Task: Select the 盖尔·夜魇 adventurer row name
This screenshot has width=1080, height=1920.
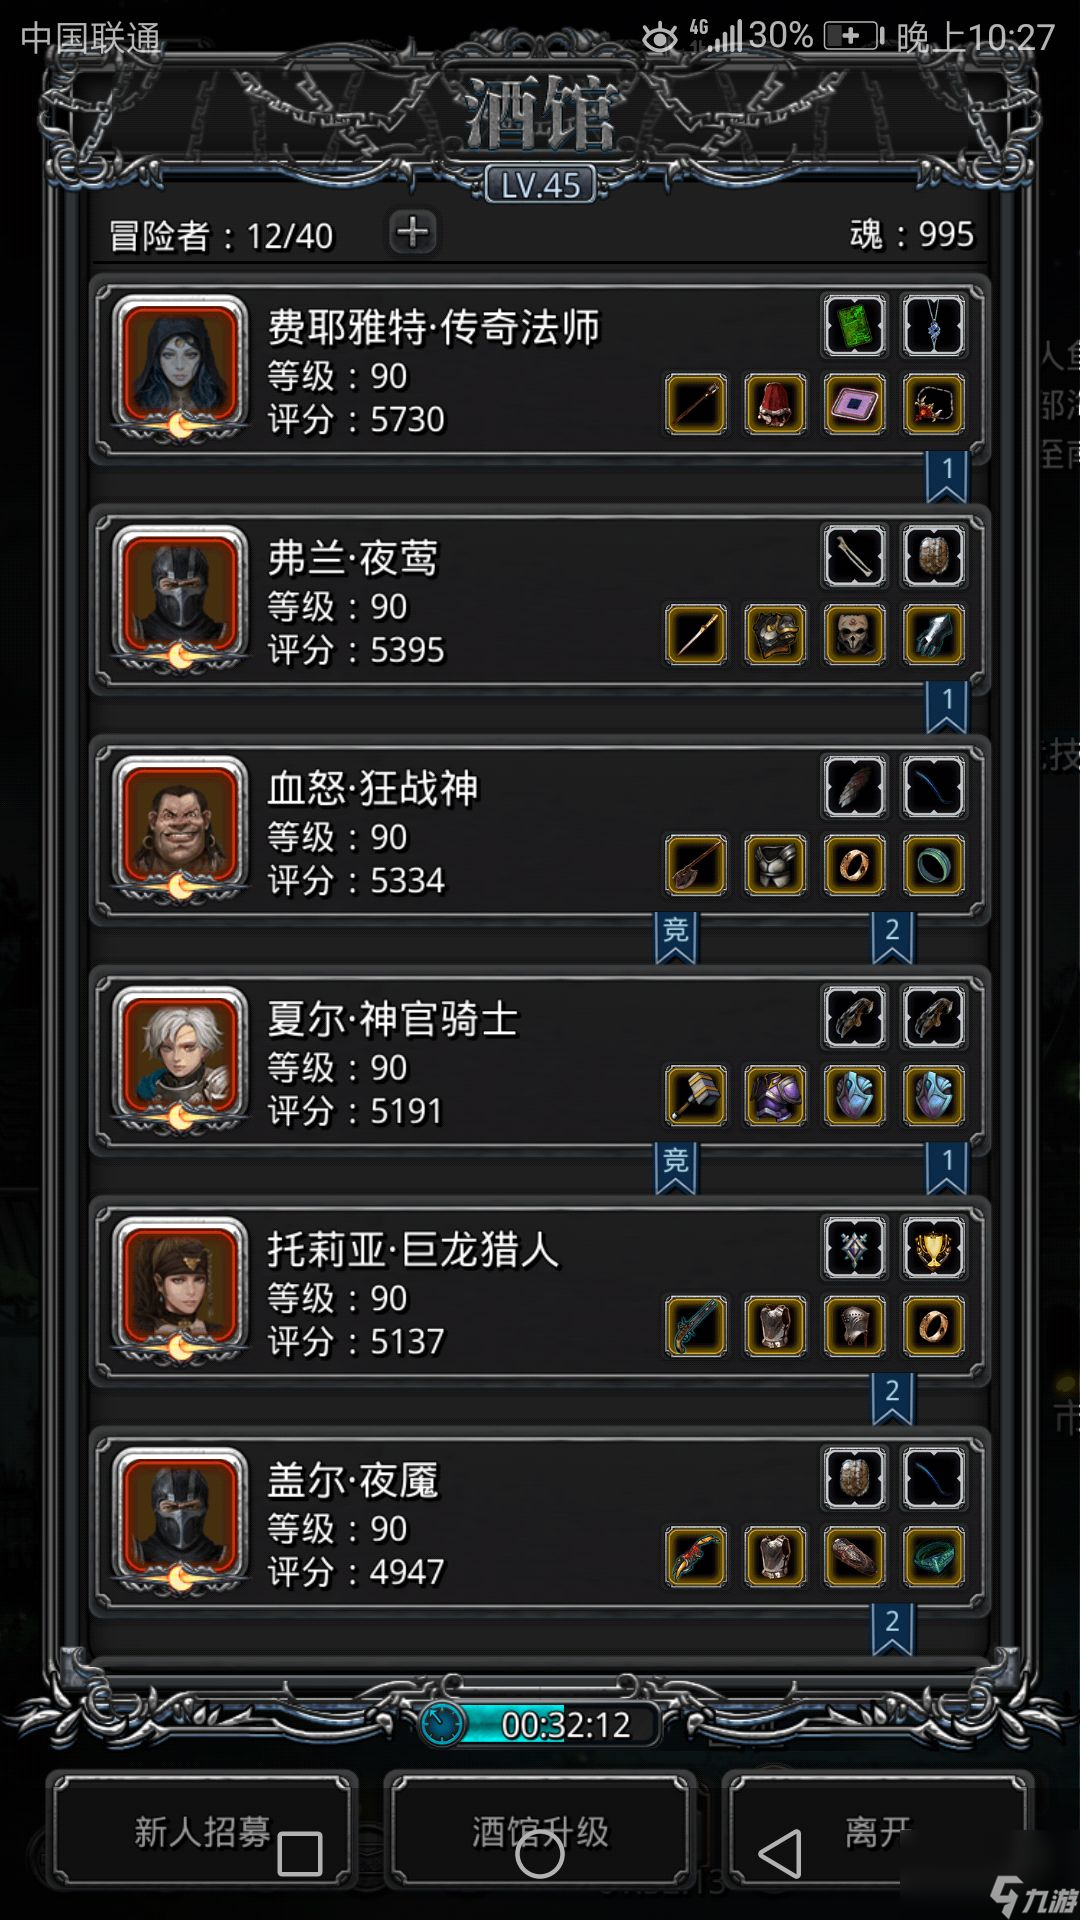Action: pos(353,1481)
